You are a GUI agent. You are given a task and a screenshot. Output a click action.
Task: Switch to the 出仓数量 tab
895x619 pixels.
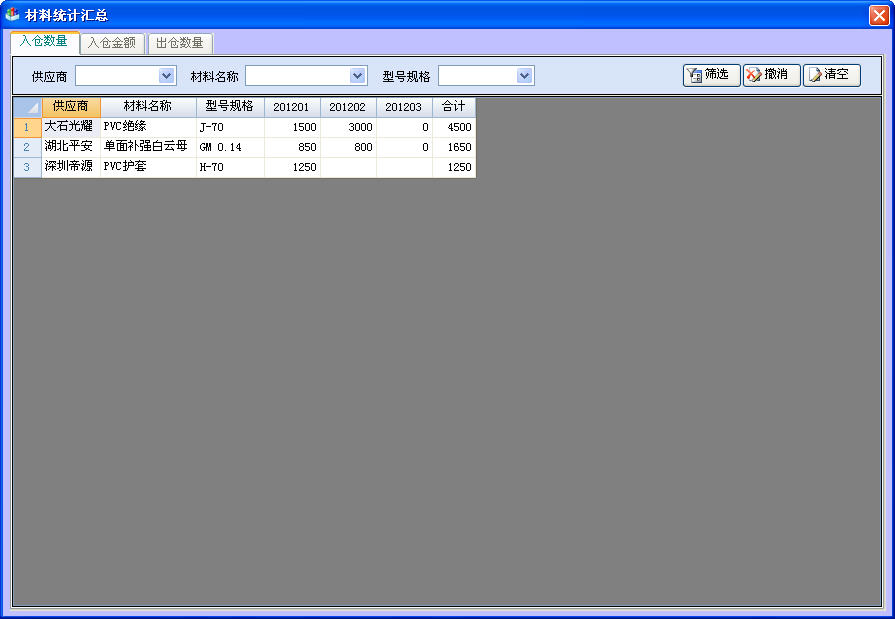point(180,43)
